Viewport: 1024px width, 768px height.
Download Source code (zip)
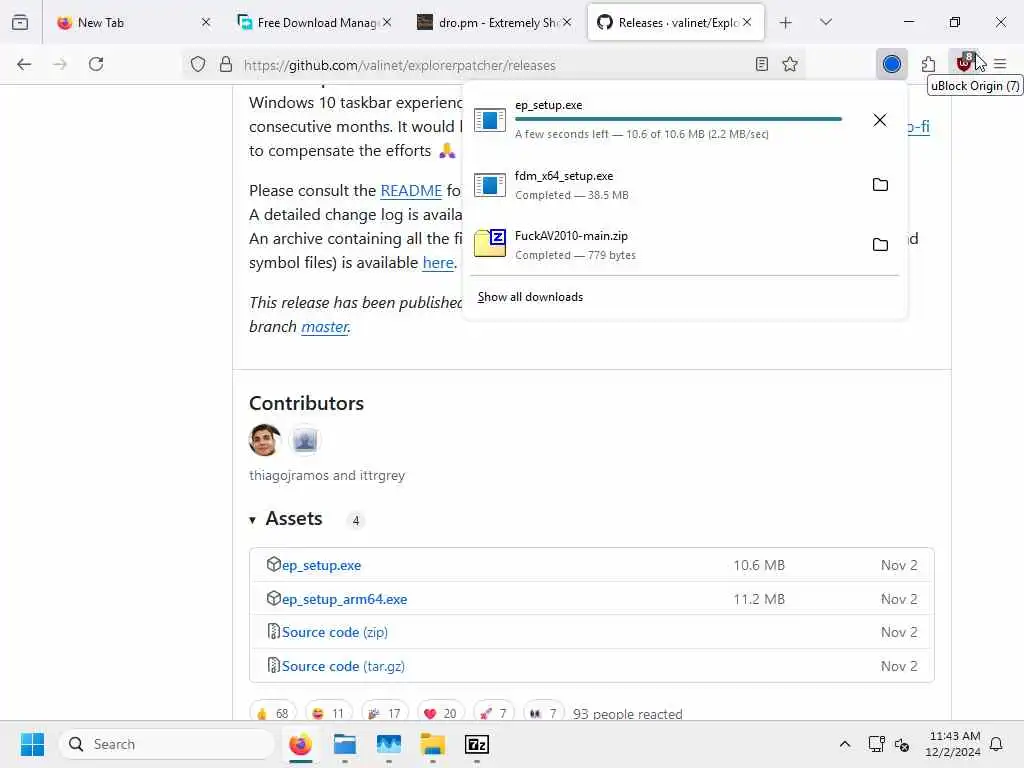(x=334, y=633)
